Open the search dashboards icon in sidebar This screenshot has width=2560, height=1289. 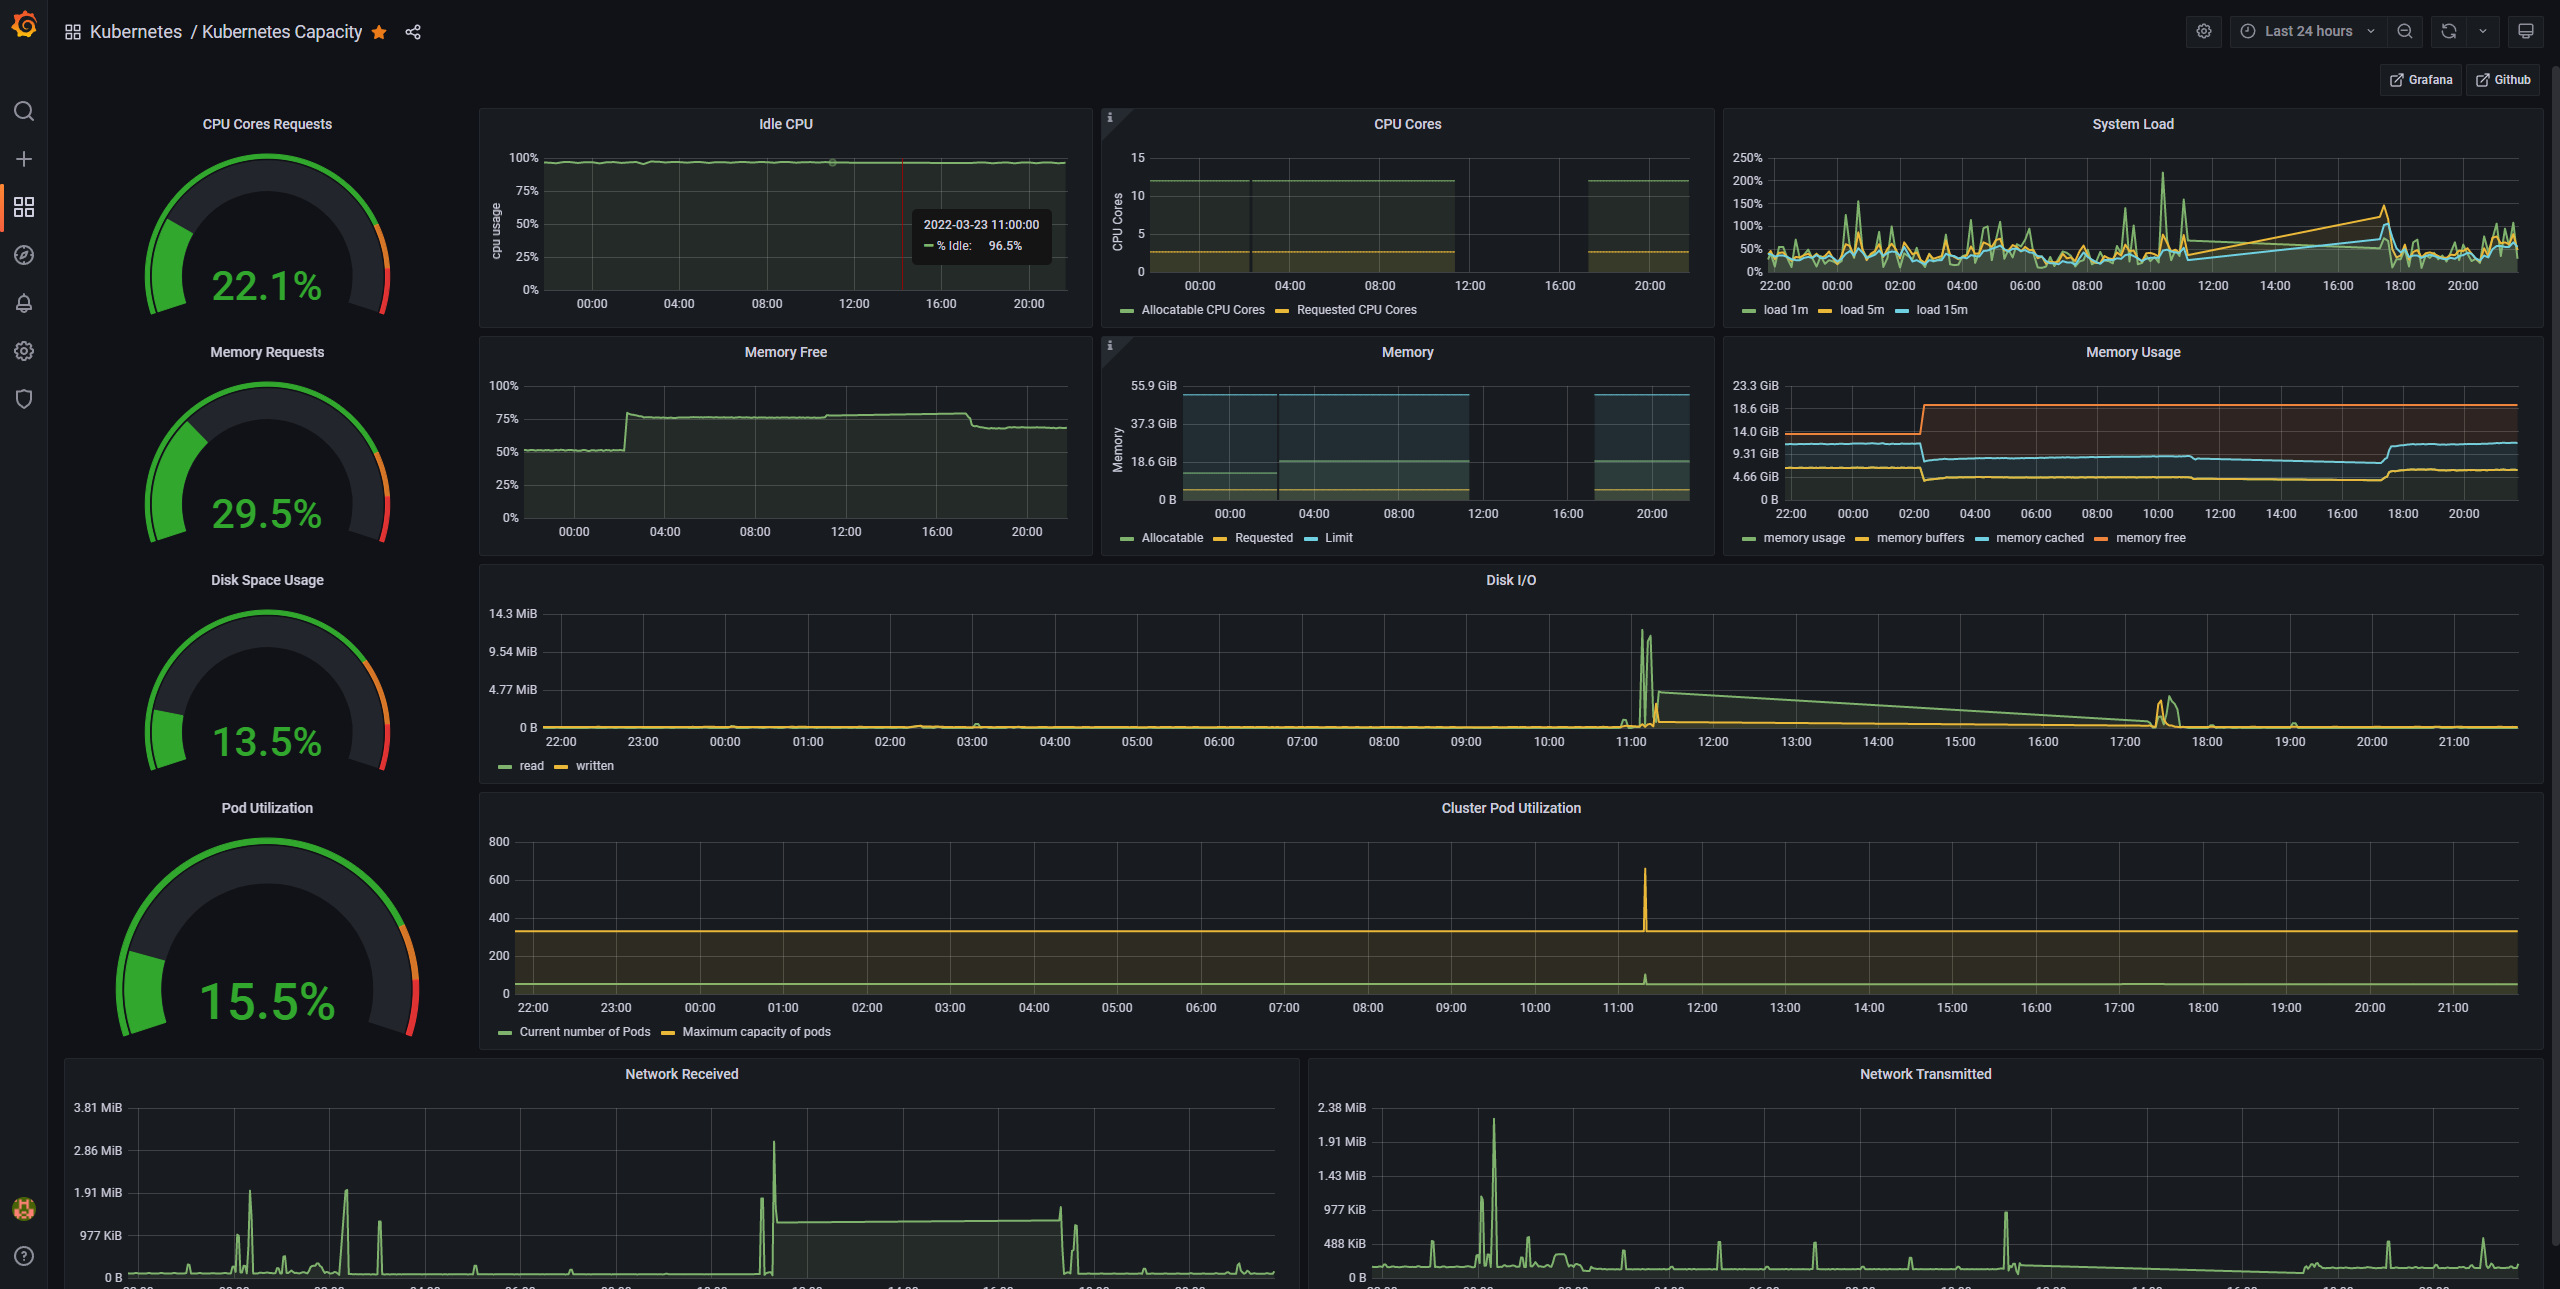24,111
